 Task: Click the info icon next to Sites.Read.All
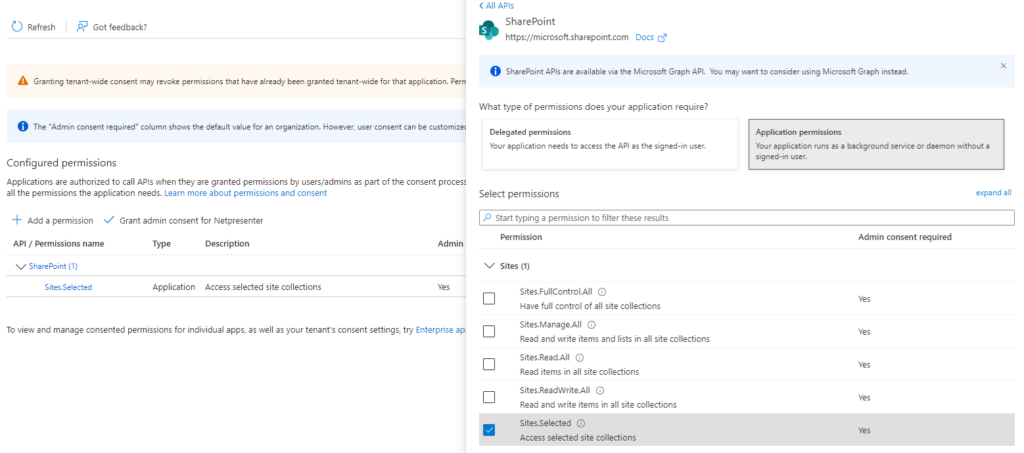click(580, 358)
